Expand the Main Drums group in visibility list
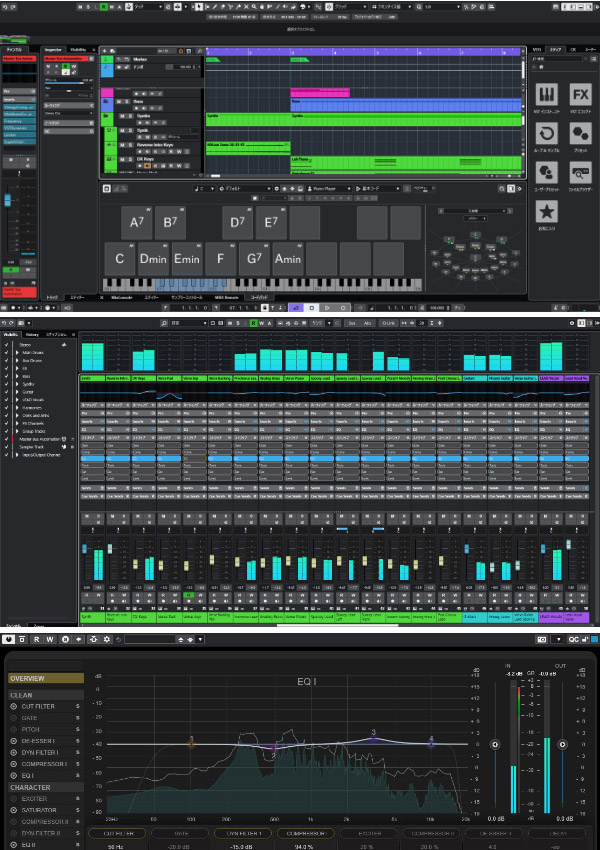This screenshot has height=850, width=600. click(17, 353)
